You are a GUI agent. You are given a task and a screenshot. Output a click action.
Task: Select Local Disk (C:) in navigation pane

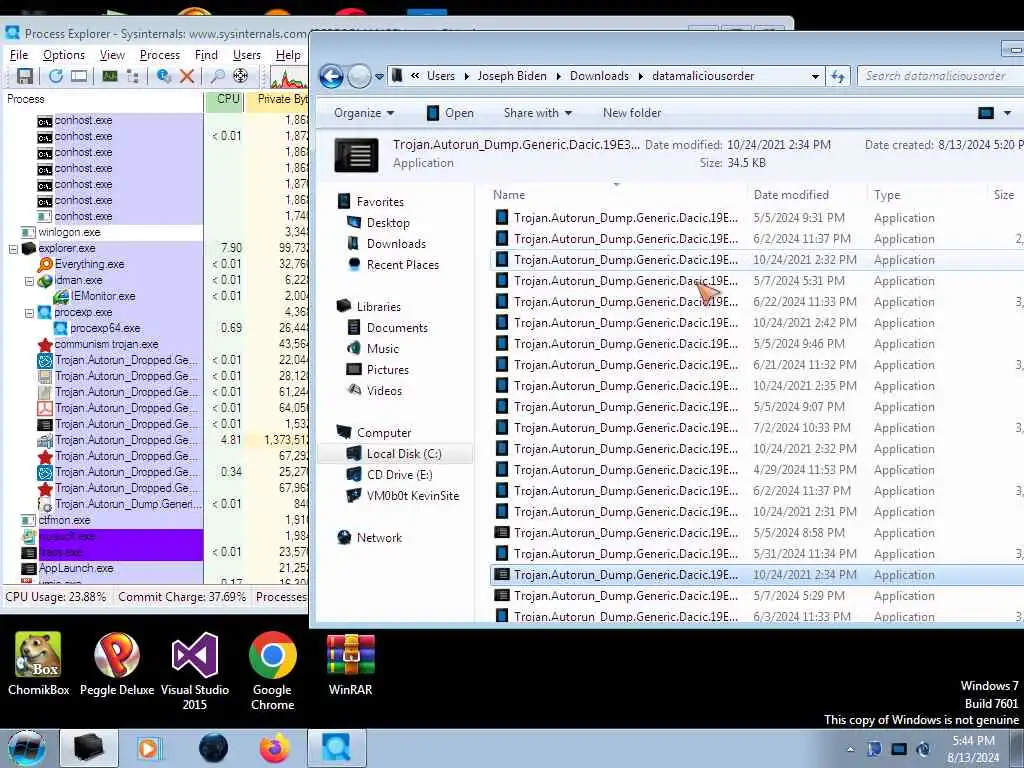(395, 454)
